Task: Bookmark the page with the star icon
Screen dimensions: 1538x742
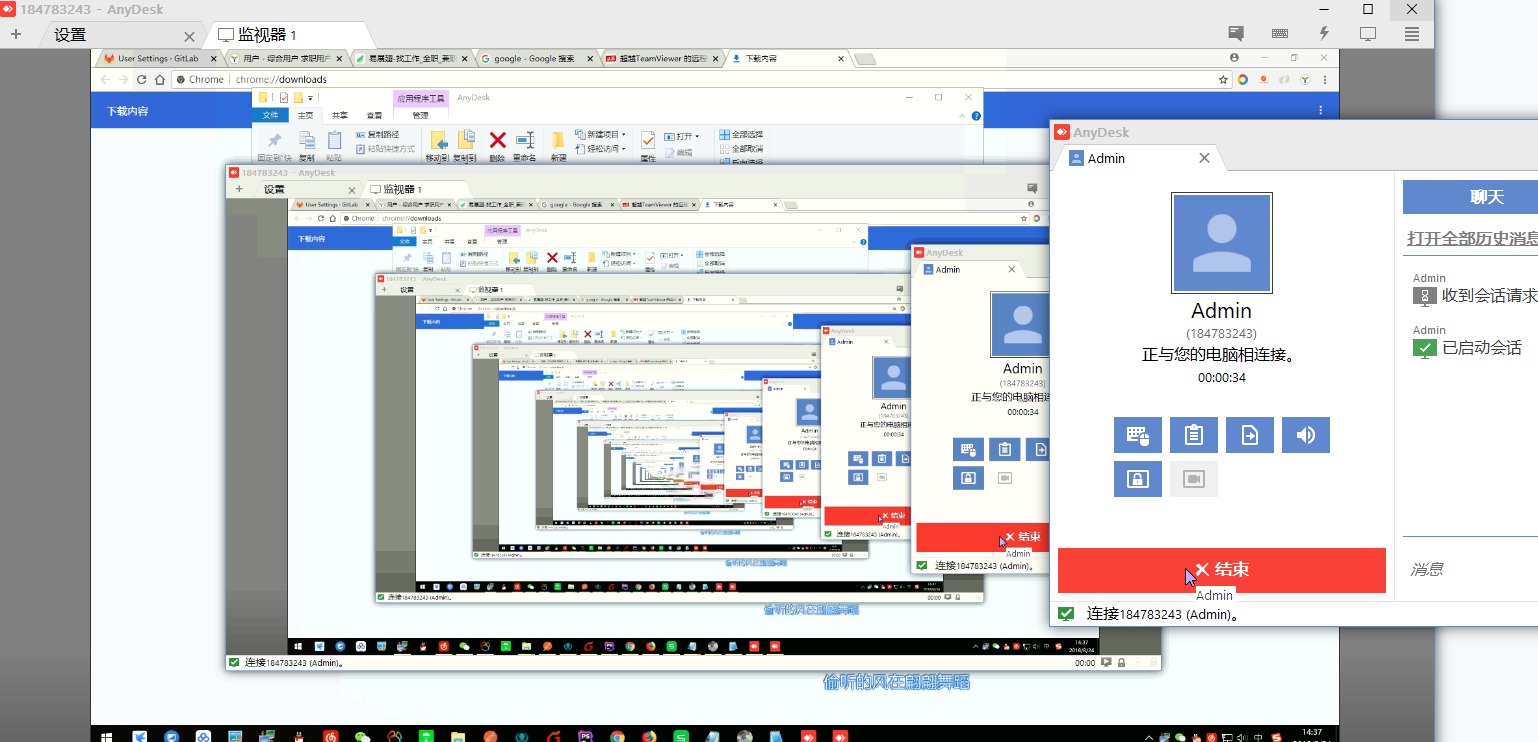Action: (1223, 79)
